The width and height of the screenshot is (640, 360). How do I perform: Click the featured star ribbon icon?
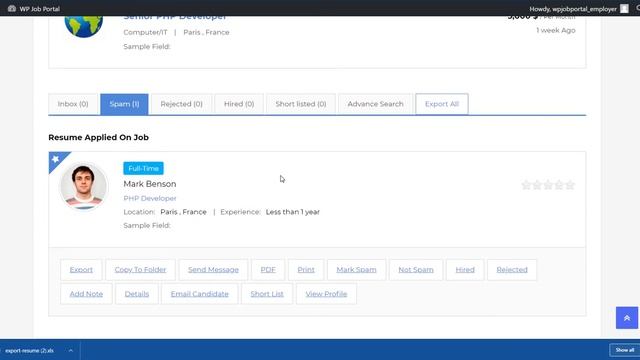(x=56, y=159)
